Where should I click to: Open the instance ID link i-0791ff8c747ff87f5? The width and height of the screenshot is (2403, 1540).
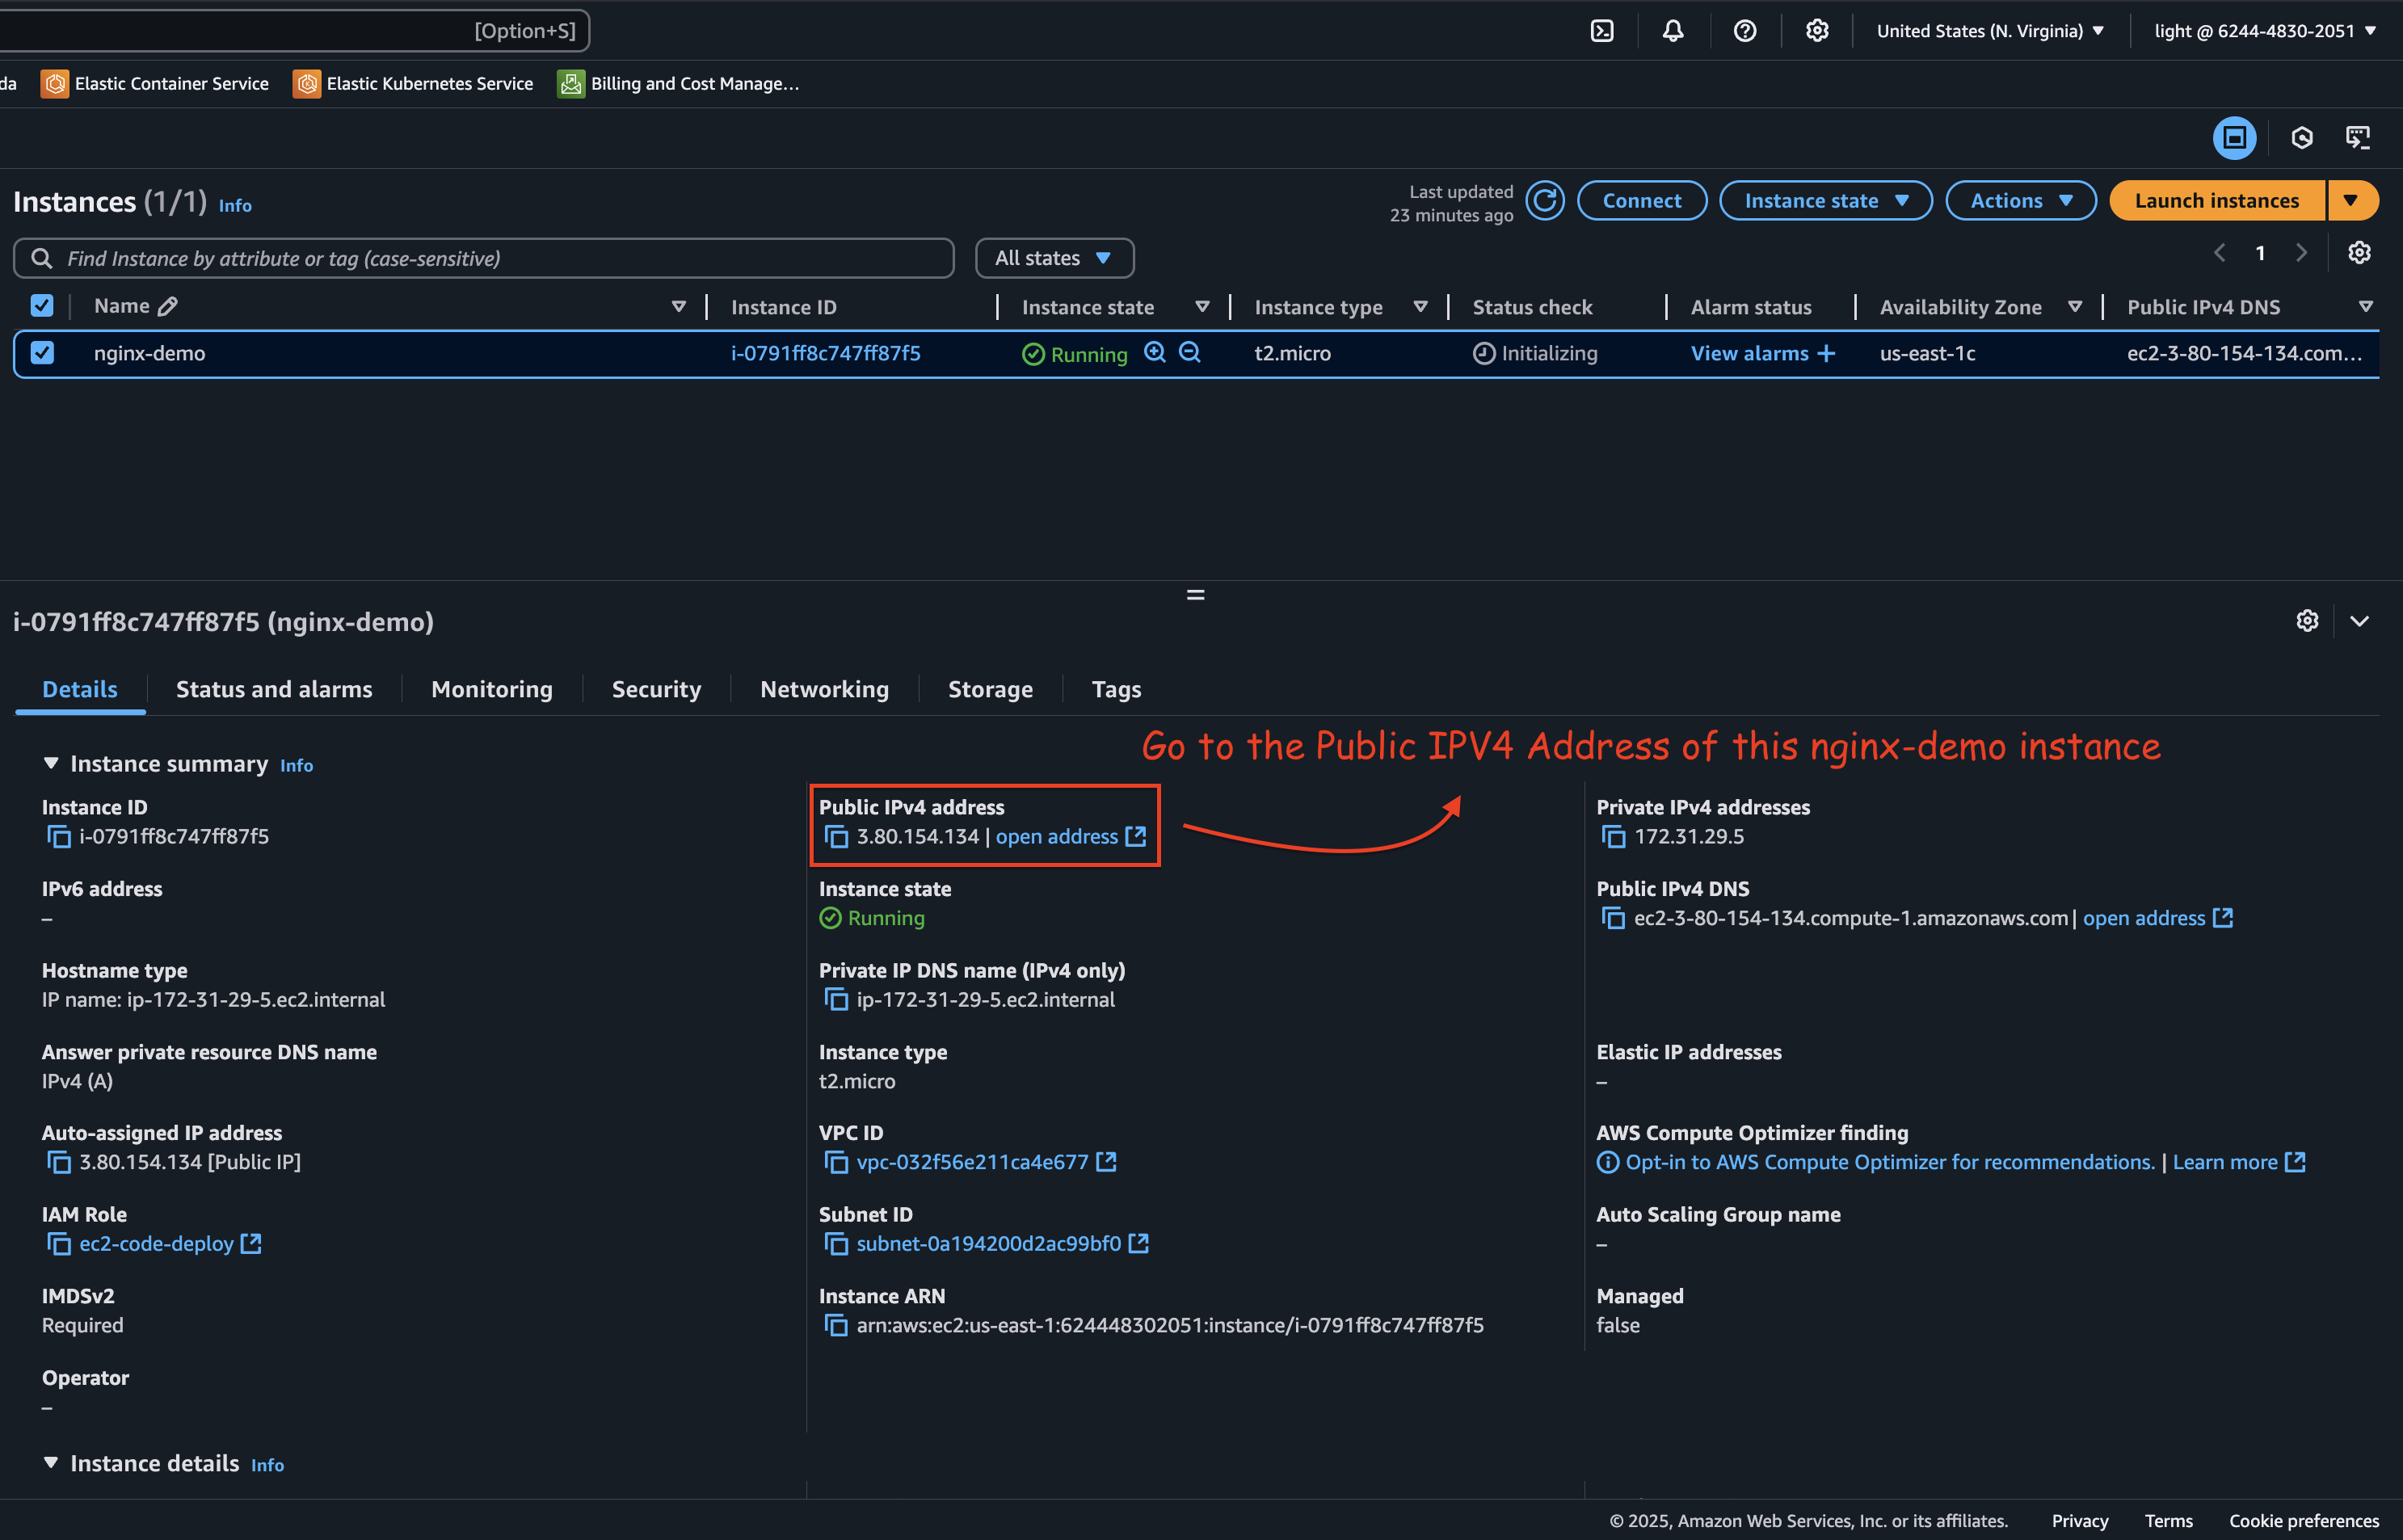pos(826,353)
